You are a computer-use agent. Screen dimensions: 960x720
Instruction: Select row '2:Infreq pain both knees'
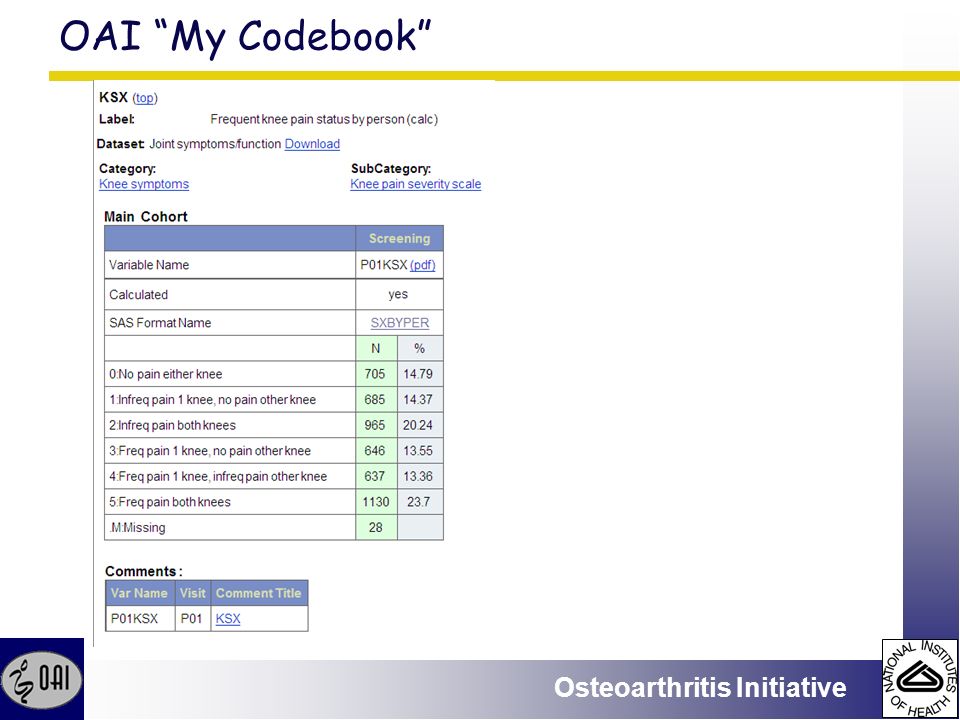[274, 426]
